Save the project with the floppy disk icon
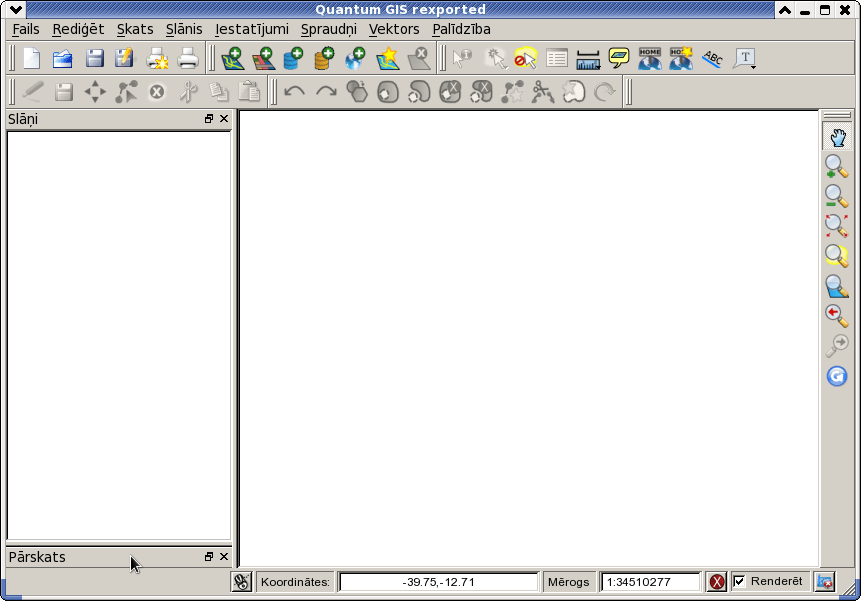This screenshot has width=861, height=601. click(94, 58)
